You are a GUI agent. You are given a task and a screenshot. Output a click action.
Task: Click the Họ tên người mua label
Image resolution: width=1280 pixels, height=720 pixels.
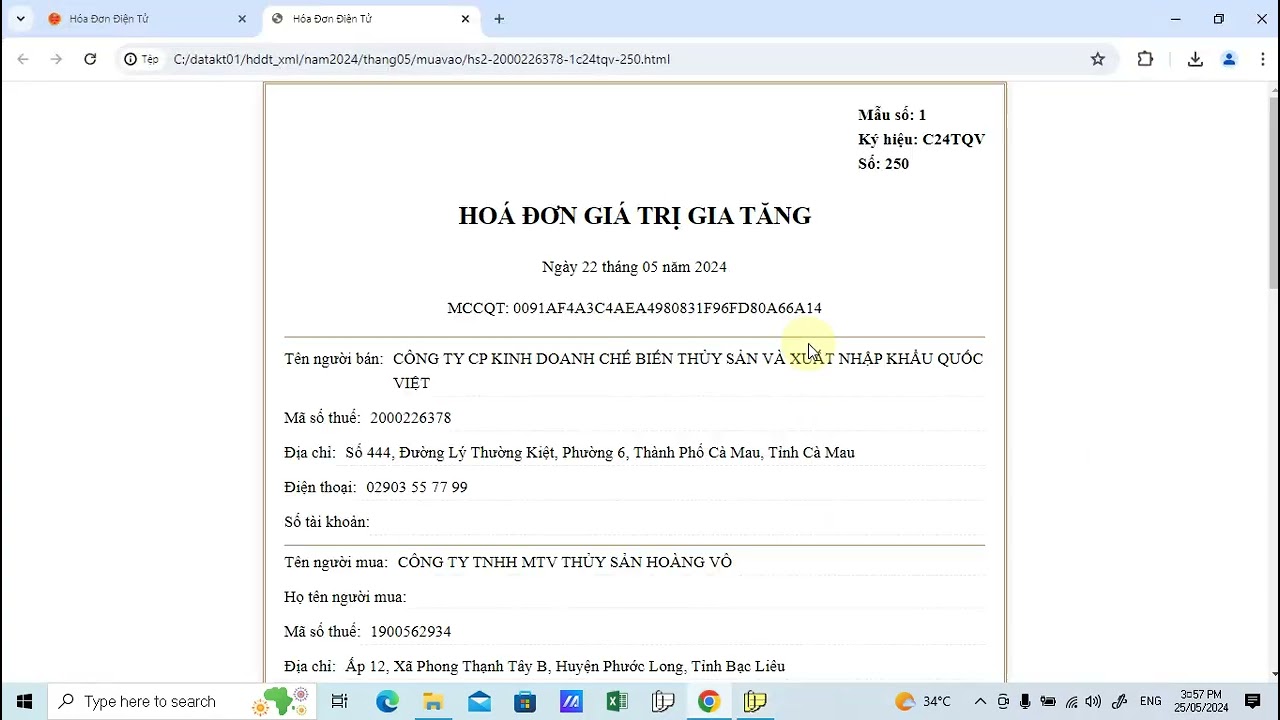click(x=345, y=597)
